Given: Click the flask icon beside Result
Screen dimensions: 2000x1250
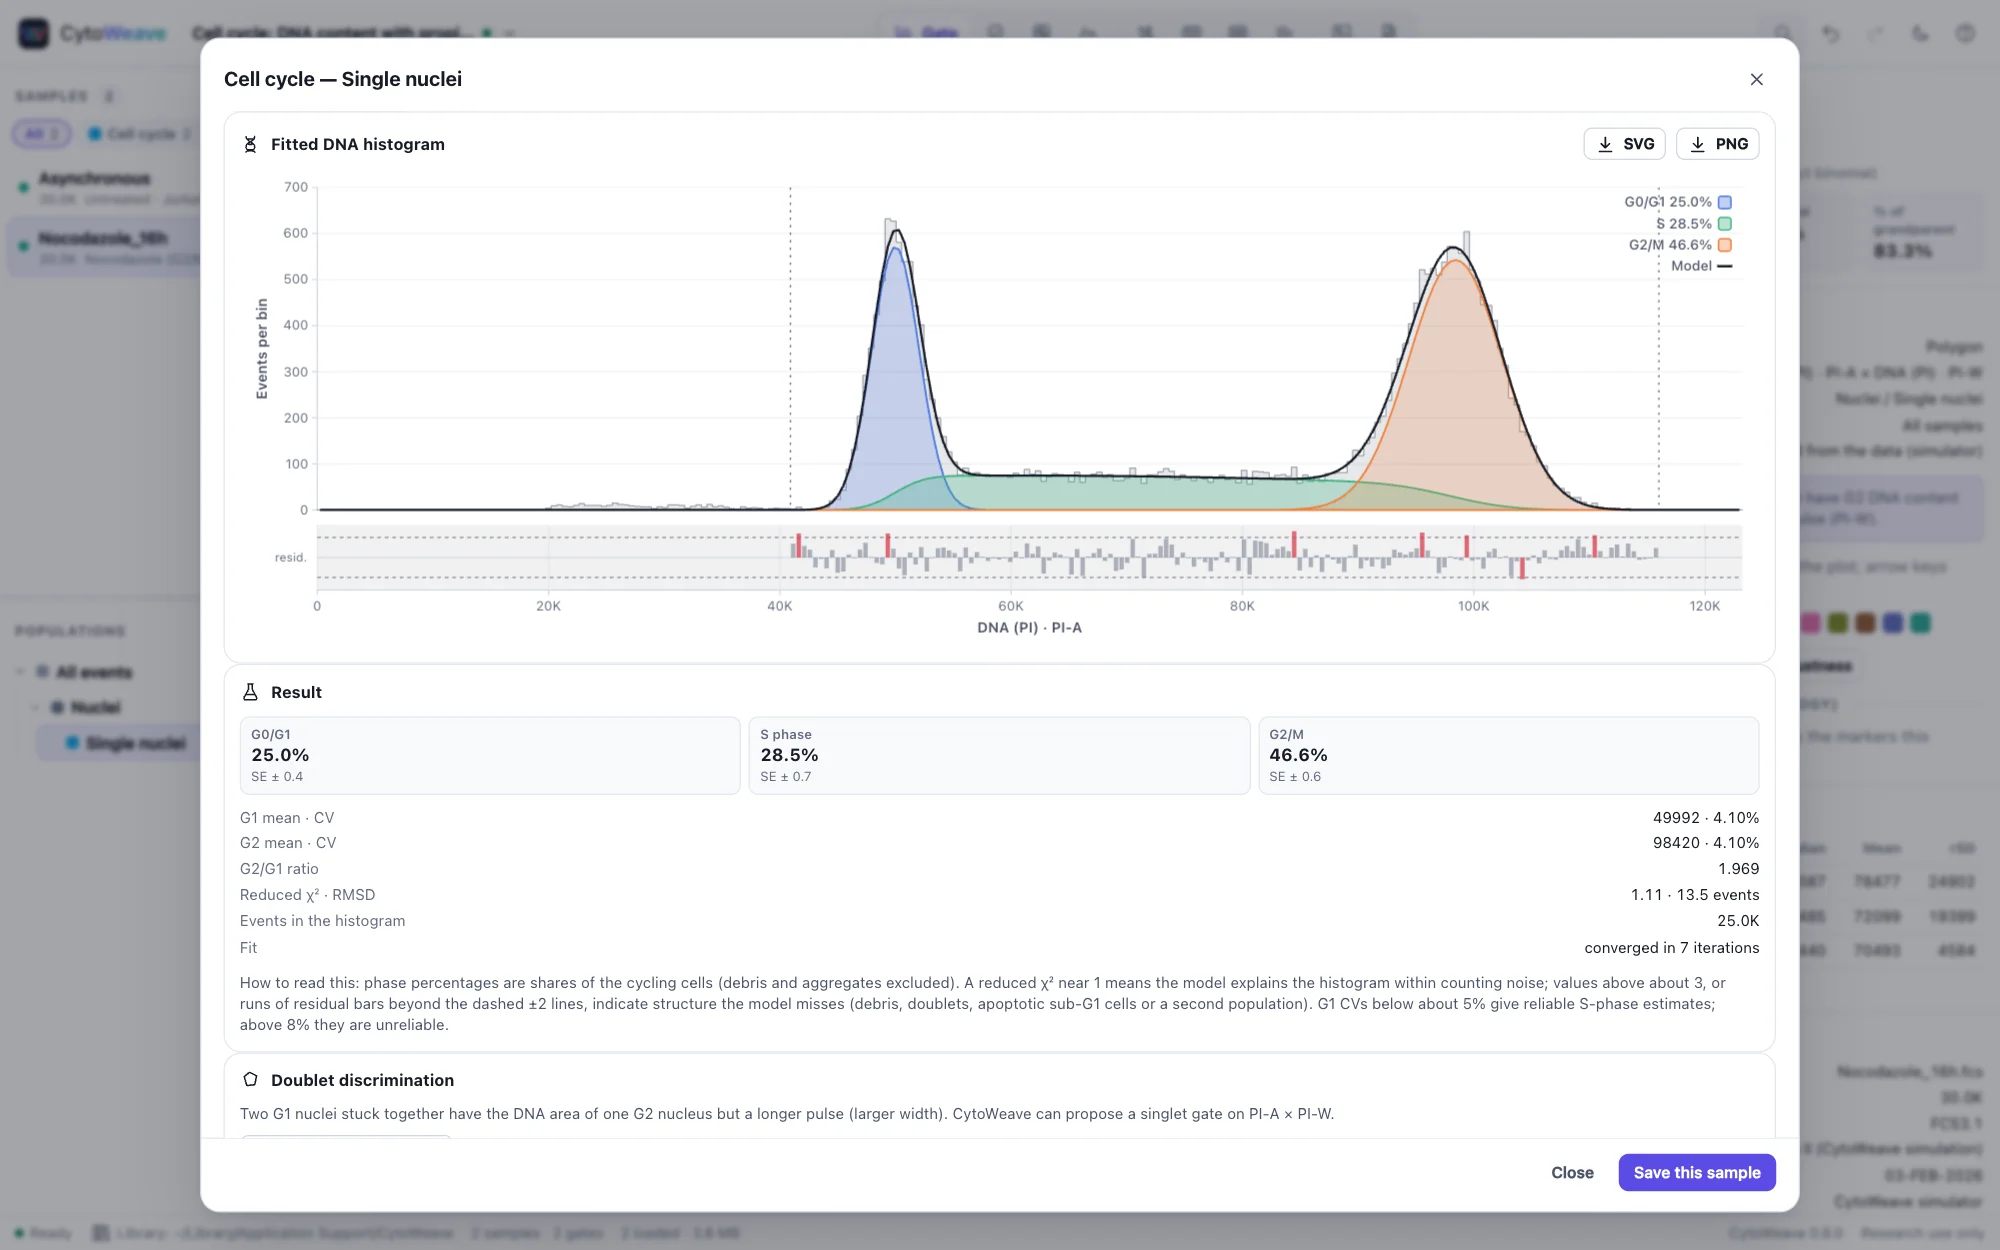Looking at the screenshot, I should [x=250, y=692].
